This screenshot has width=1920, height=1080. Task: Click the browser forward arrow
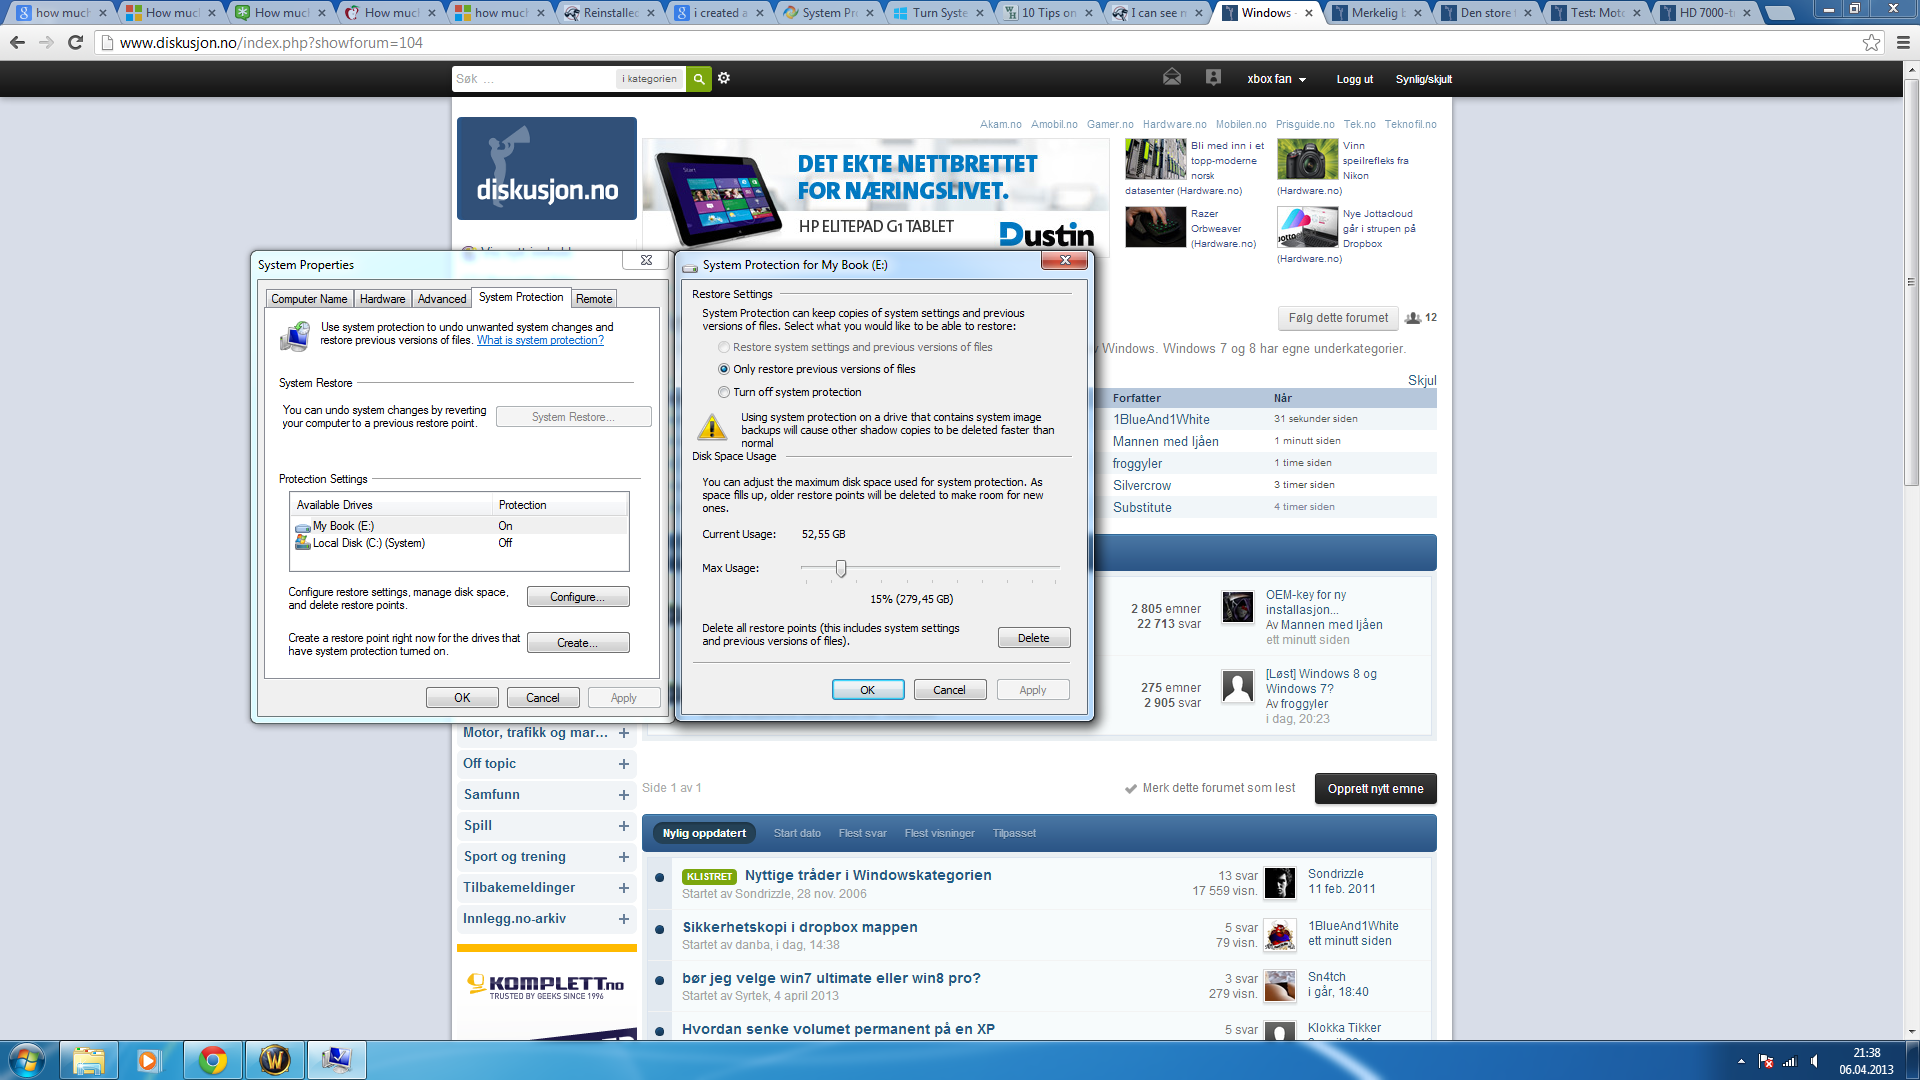(46, 42)
